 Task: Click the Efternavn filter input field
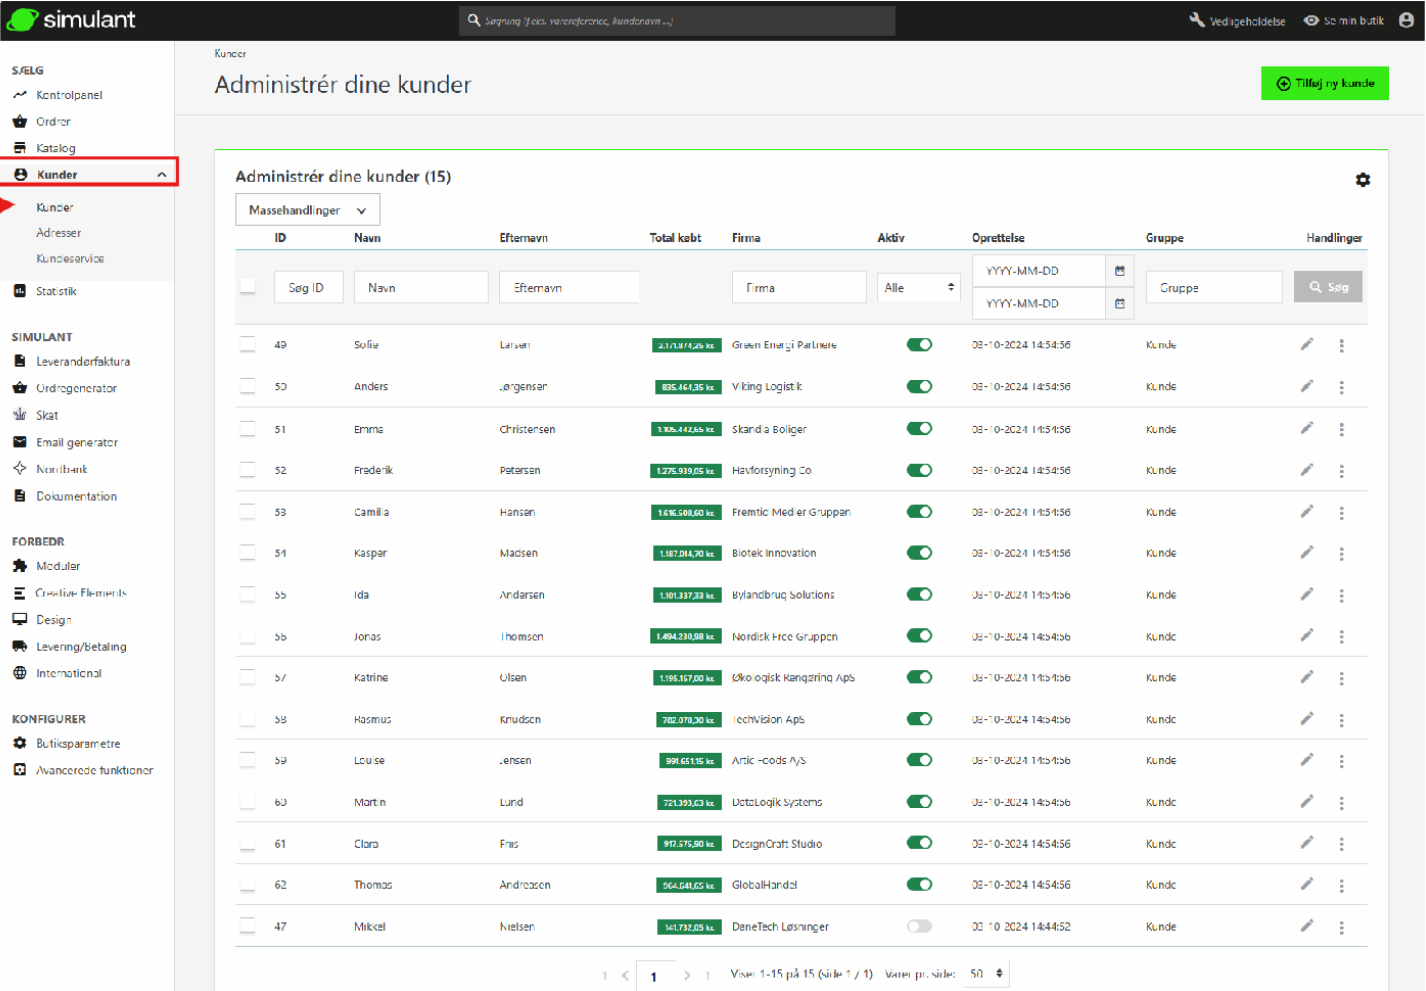click(x=568, y=288)
